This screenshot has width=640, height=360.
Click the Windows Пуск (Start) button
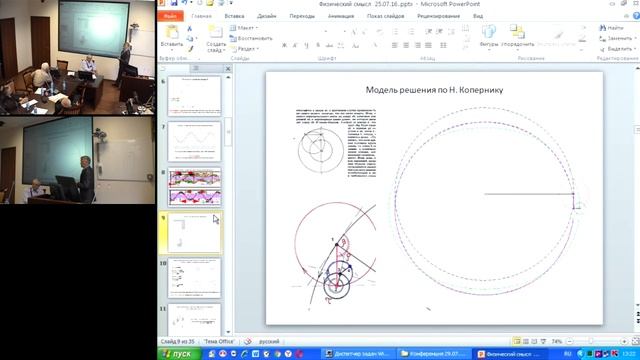[179, 354]
